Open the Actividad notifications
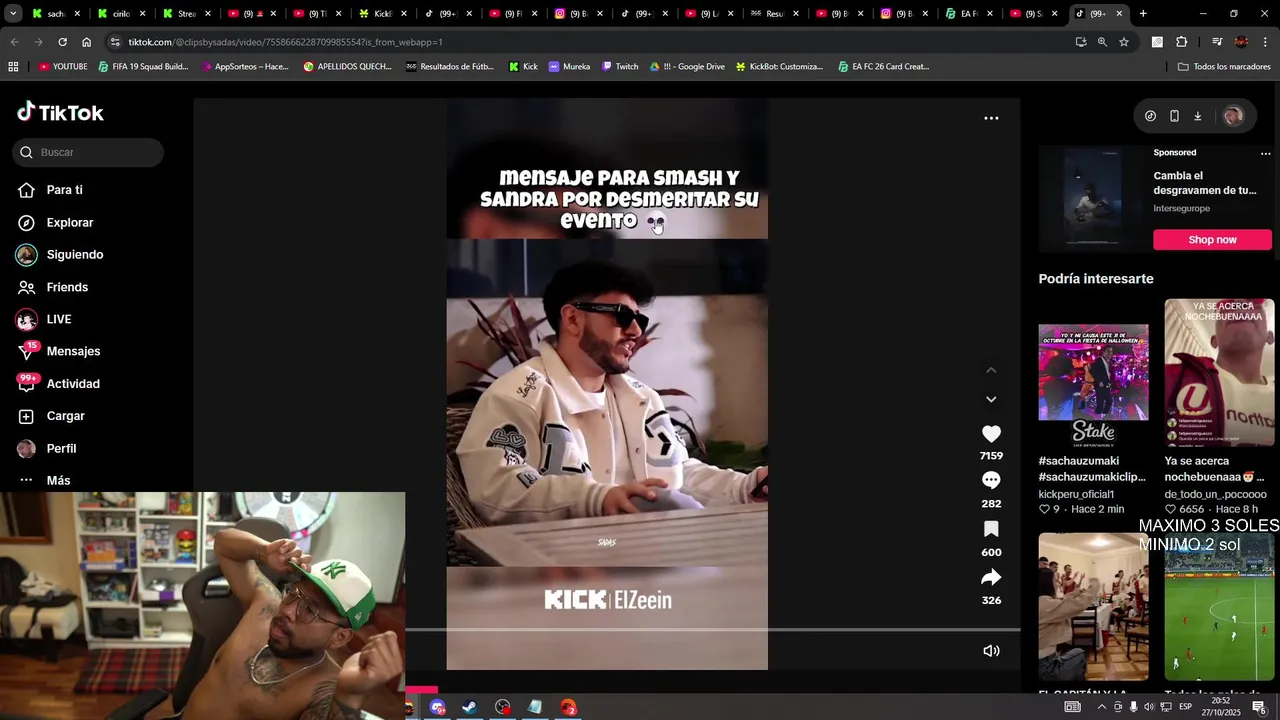1280x720 pixels. click(73, 384)
